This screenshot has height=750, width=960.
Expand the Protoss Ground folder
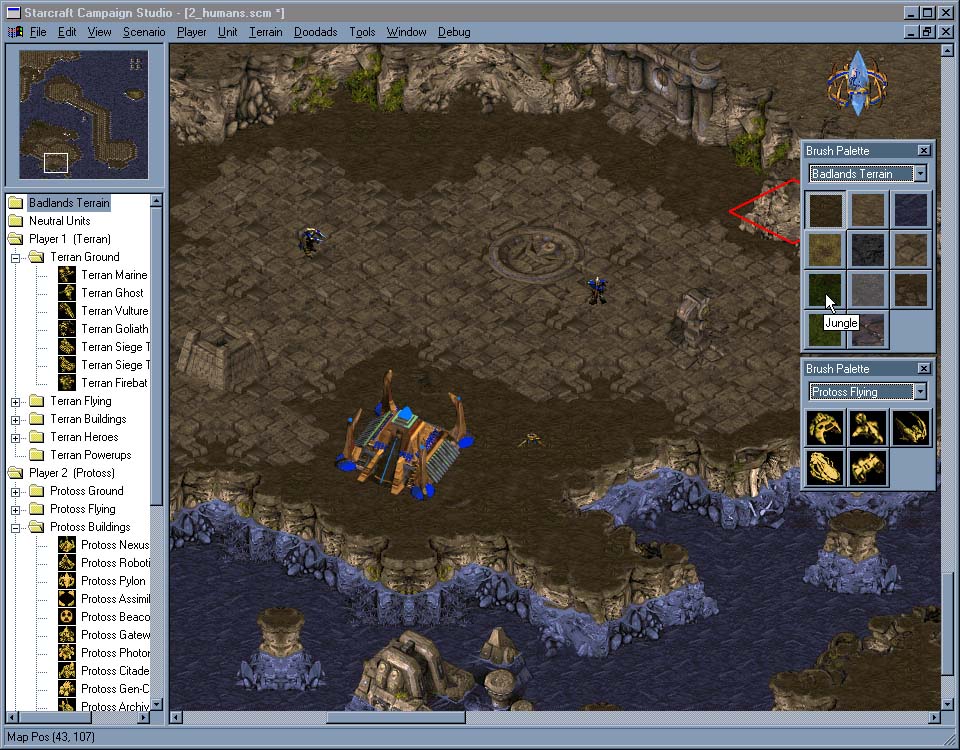[16, 492]
